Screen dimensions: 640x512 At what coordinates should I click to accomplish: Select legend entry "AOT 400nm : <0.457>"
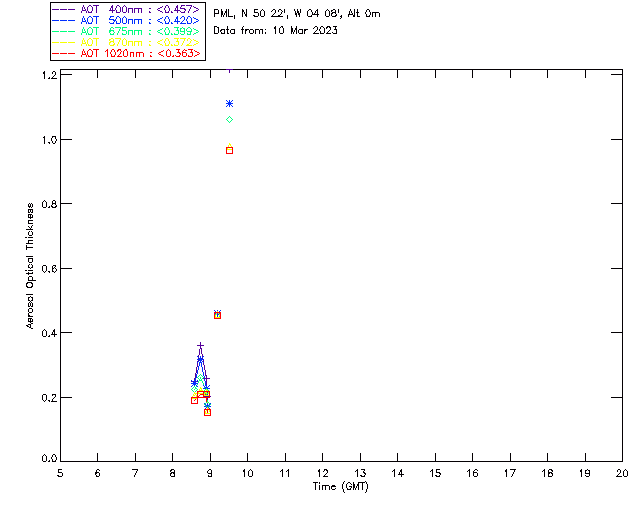[x=140, y=9]
